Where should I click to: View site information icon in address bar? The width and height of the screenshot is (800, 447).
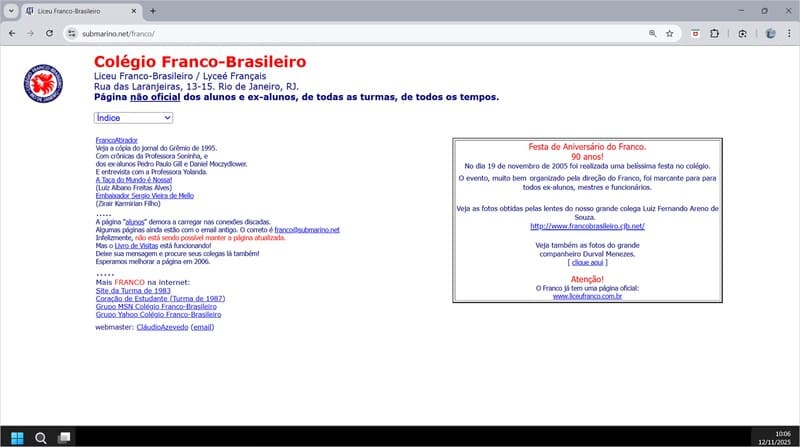tap(72, 34)
